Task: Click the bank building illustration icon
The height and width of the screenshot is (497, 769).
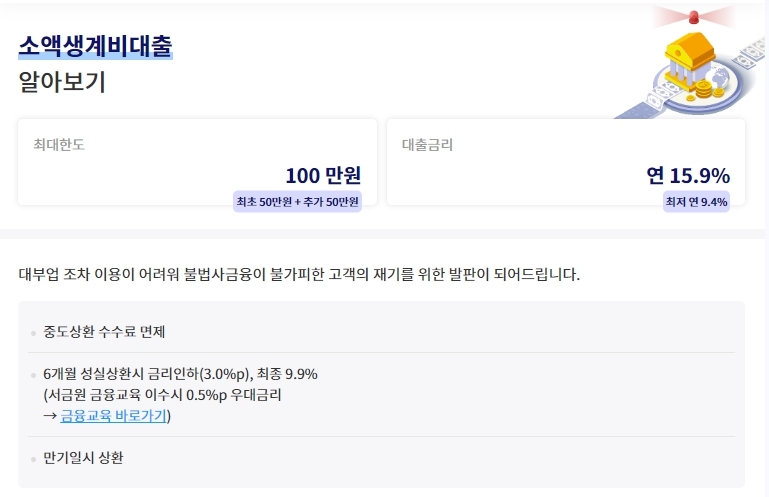Action: (690, 60)
